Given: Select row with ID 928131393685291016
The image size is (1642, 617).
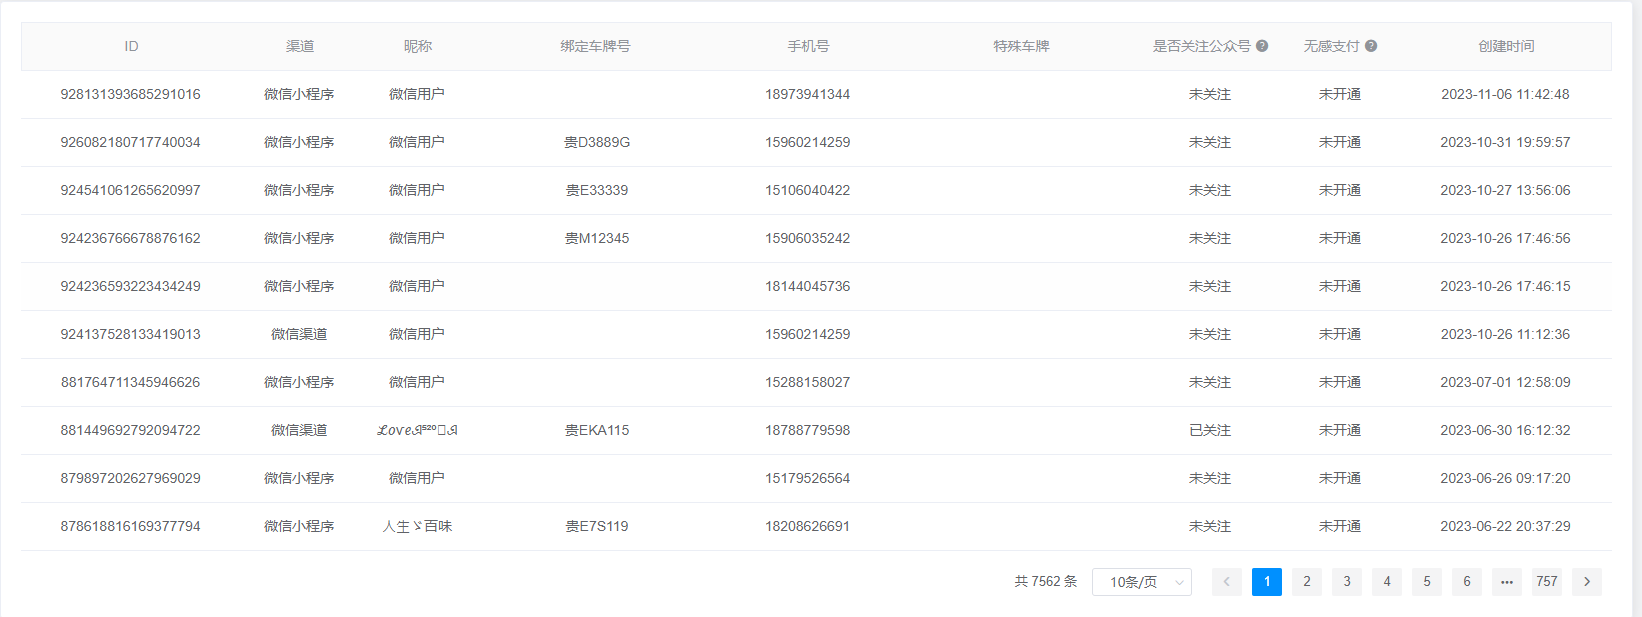Looking at the screenshot, I should pos(130,94).
